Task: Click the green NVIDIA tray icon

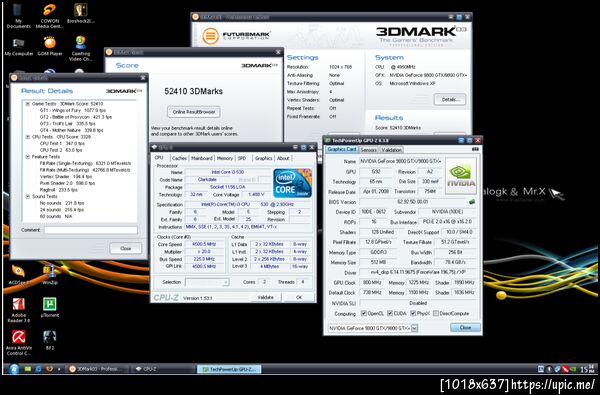Action: [572, 369]
